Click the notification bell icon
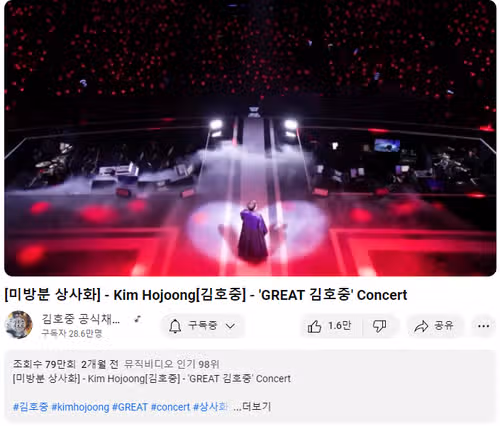 [x=175, y=326]
